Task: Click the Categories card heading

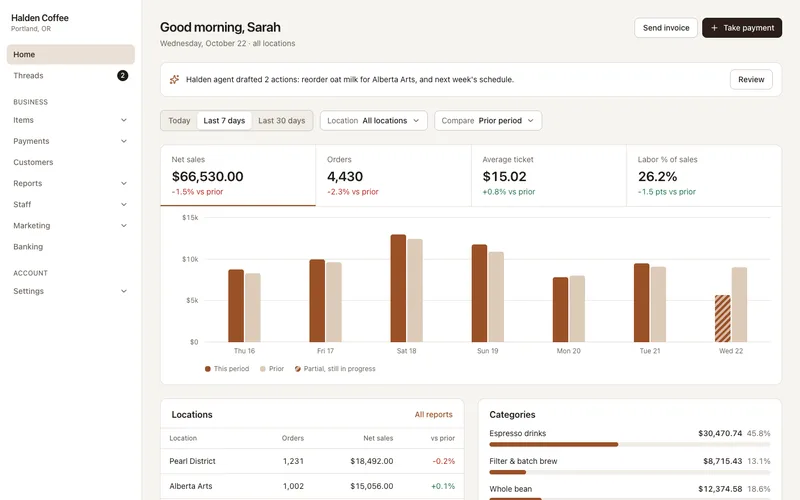Action: pyautogui.click(x=512, y=415)
